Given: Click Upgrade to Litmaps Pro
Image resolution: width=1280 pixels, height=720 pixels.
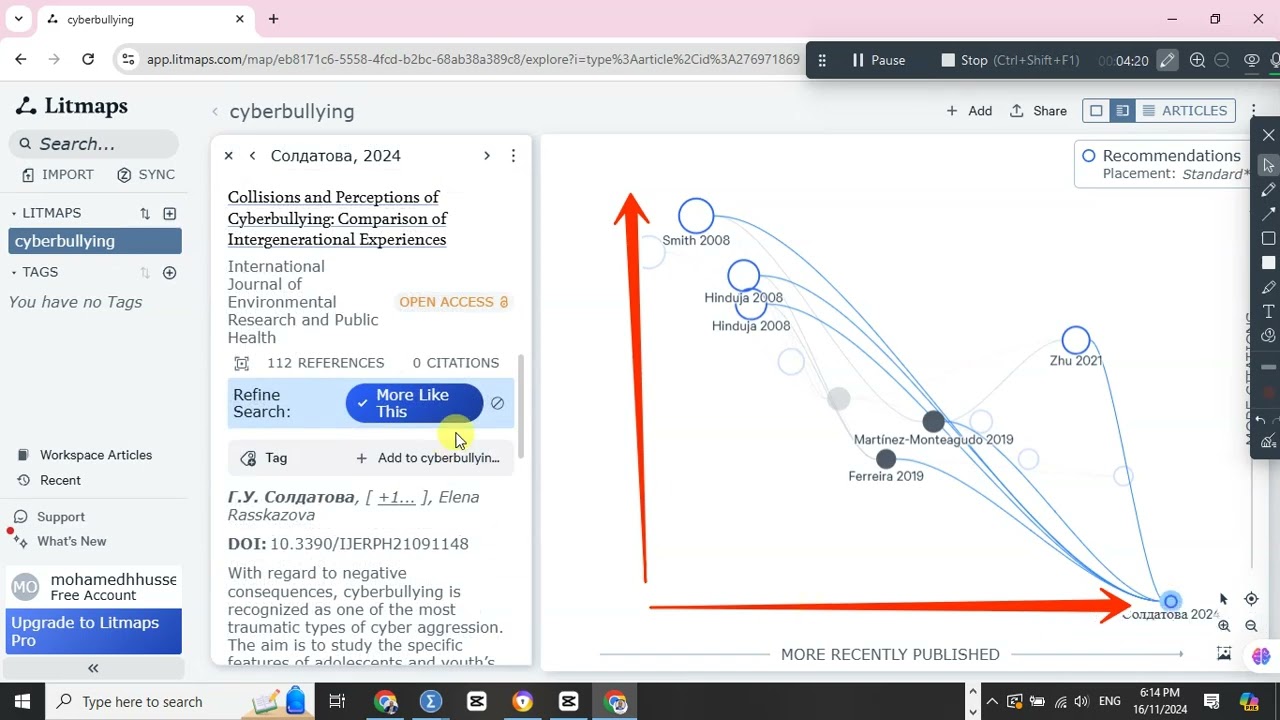Looking at the screenshot, I should coord(95,631).
